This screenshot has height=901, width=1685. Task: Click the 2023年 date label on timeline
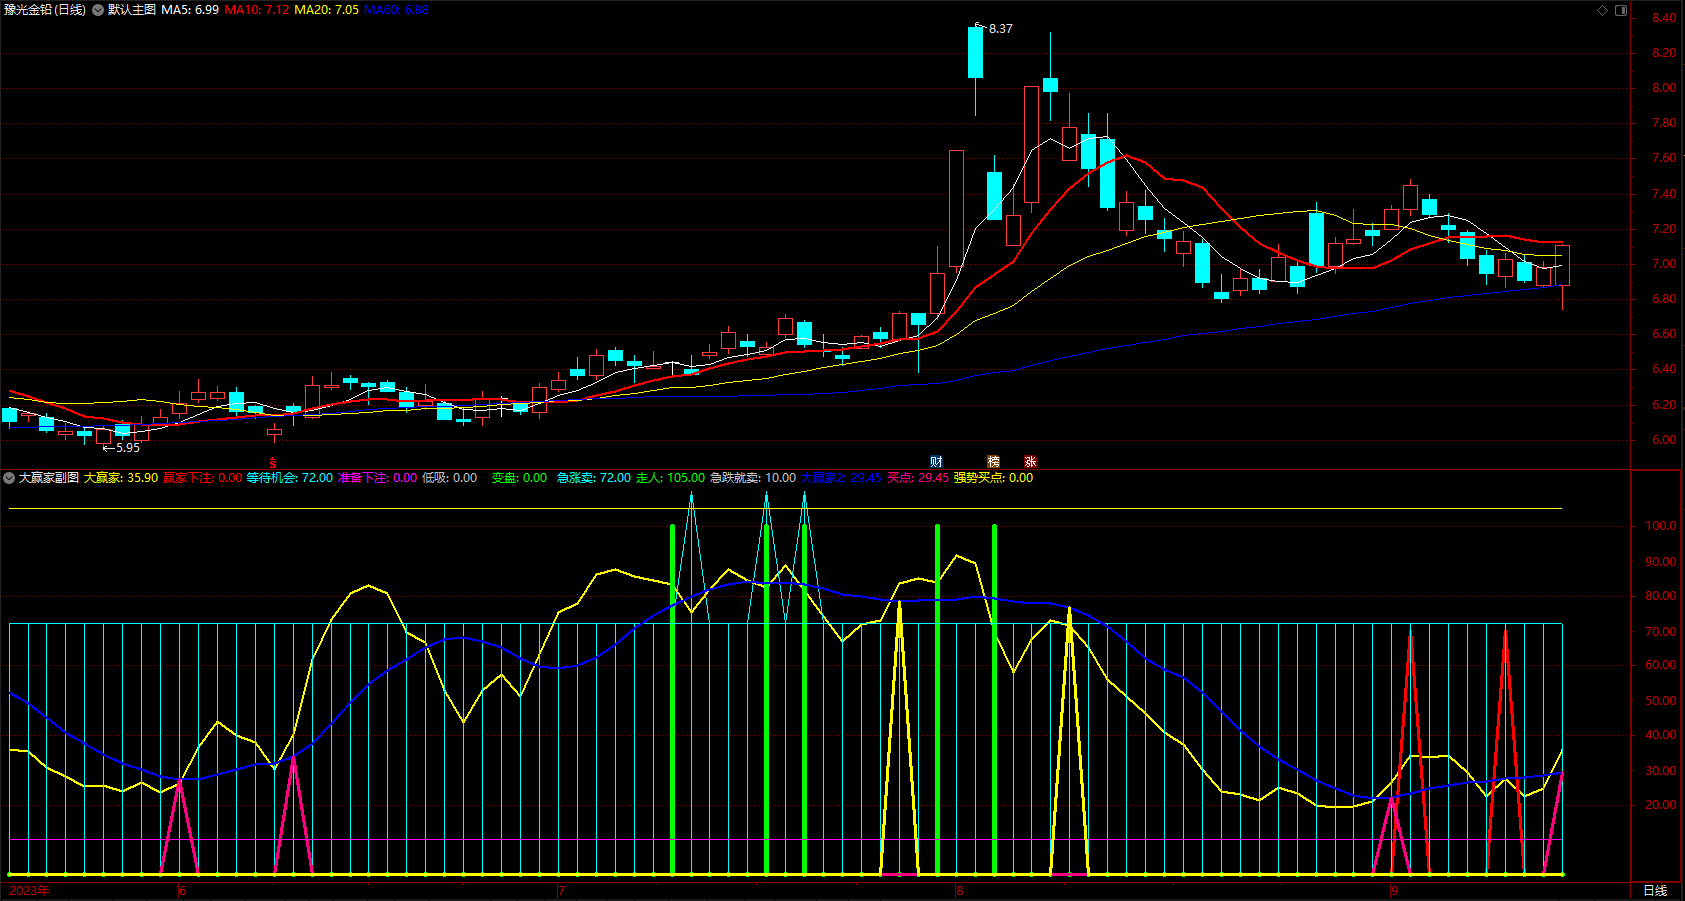[29, 890]
